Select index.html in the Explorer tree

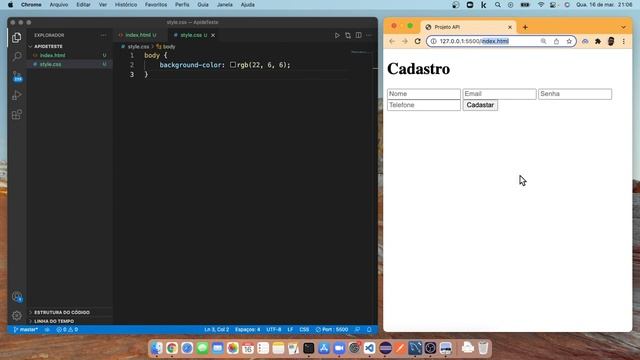tap(69, 55)
